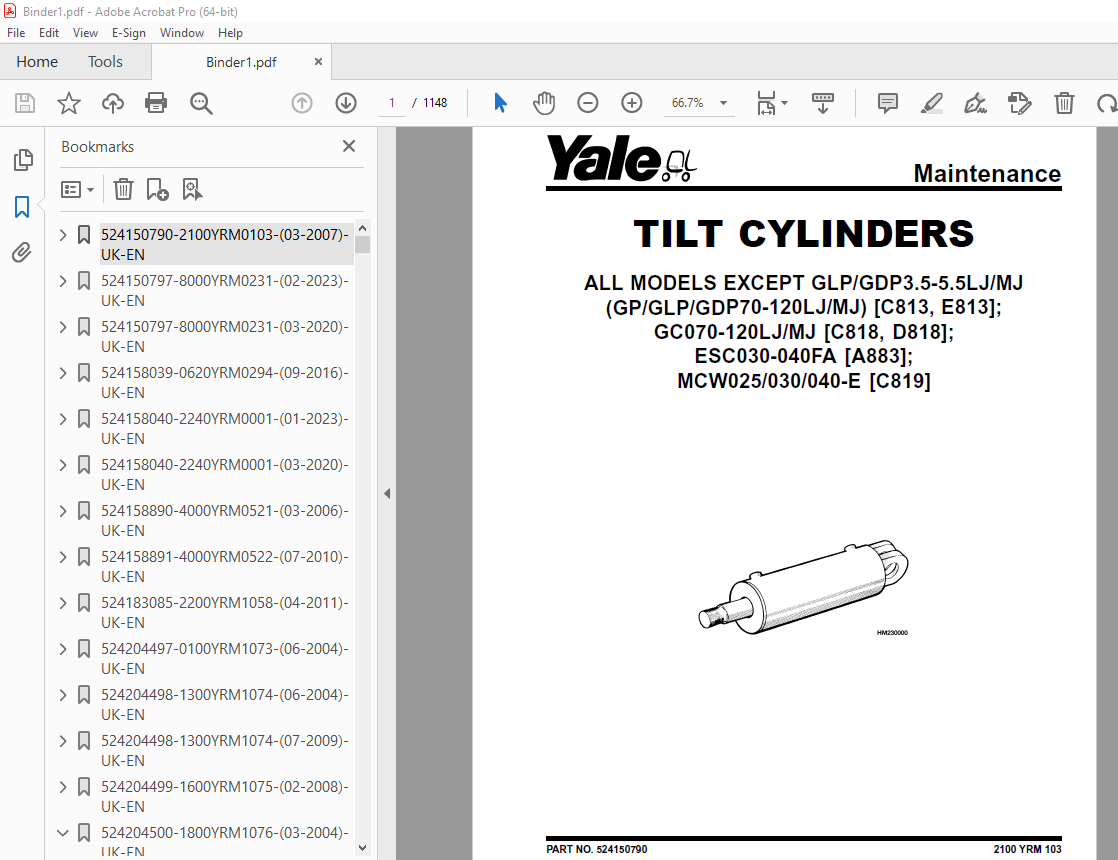Viewport: 1118px width, 860px height.
Task: Click the Save file icon
Action: click(25, 103)
